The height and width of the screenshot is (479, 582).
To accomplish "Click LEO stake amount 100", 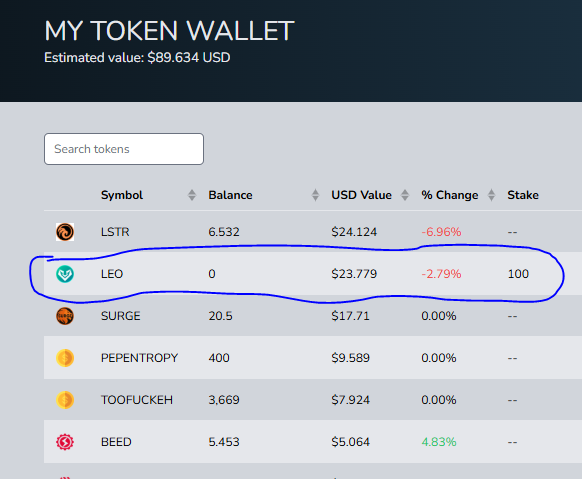I will pos(518,274).
